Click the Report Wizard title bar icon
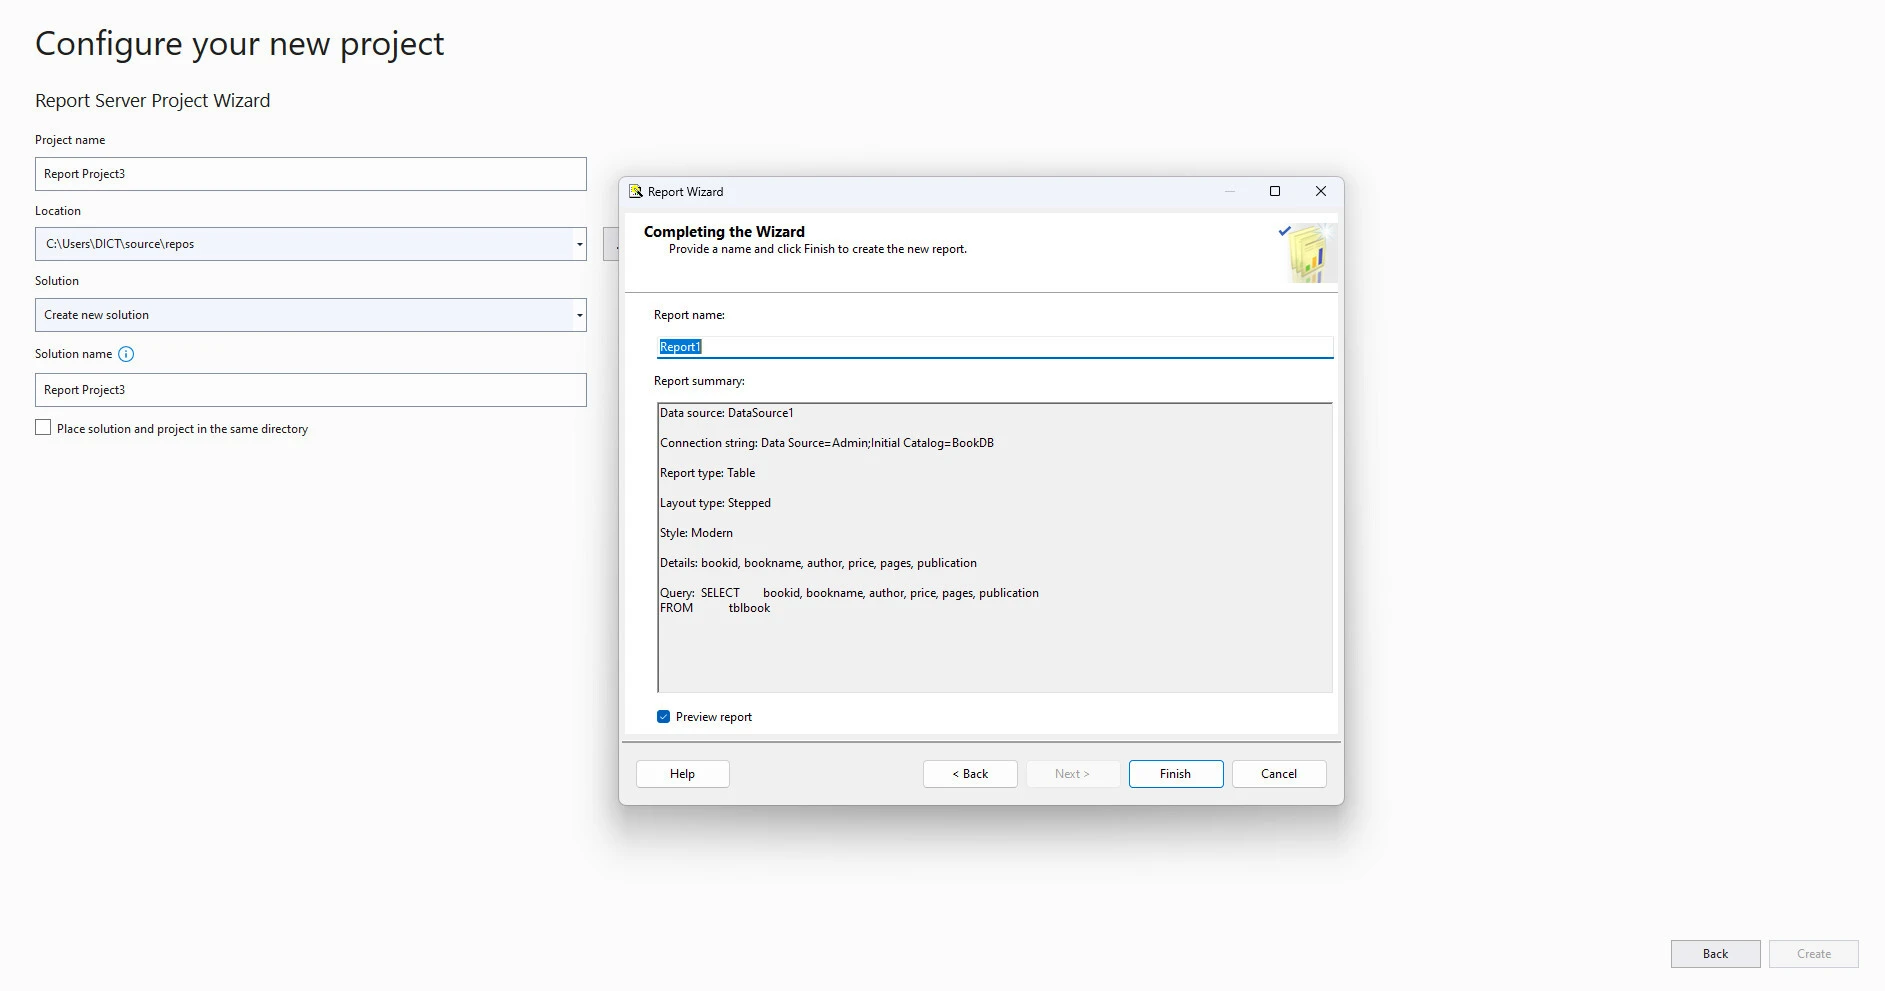 click(635, 191)
